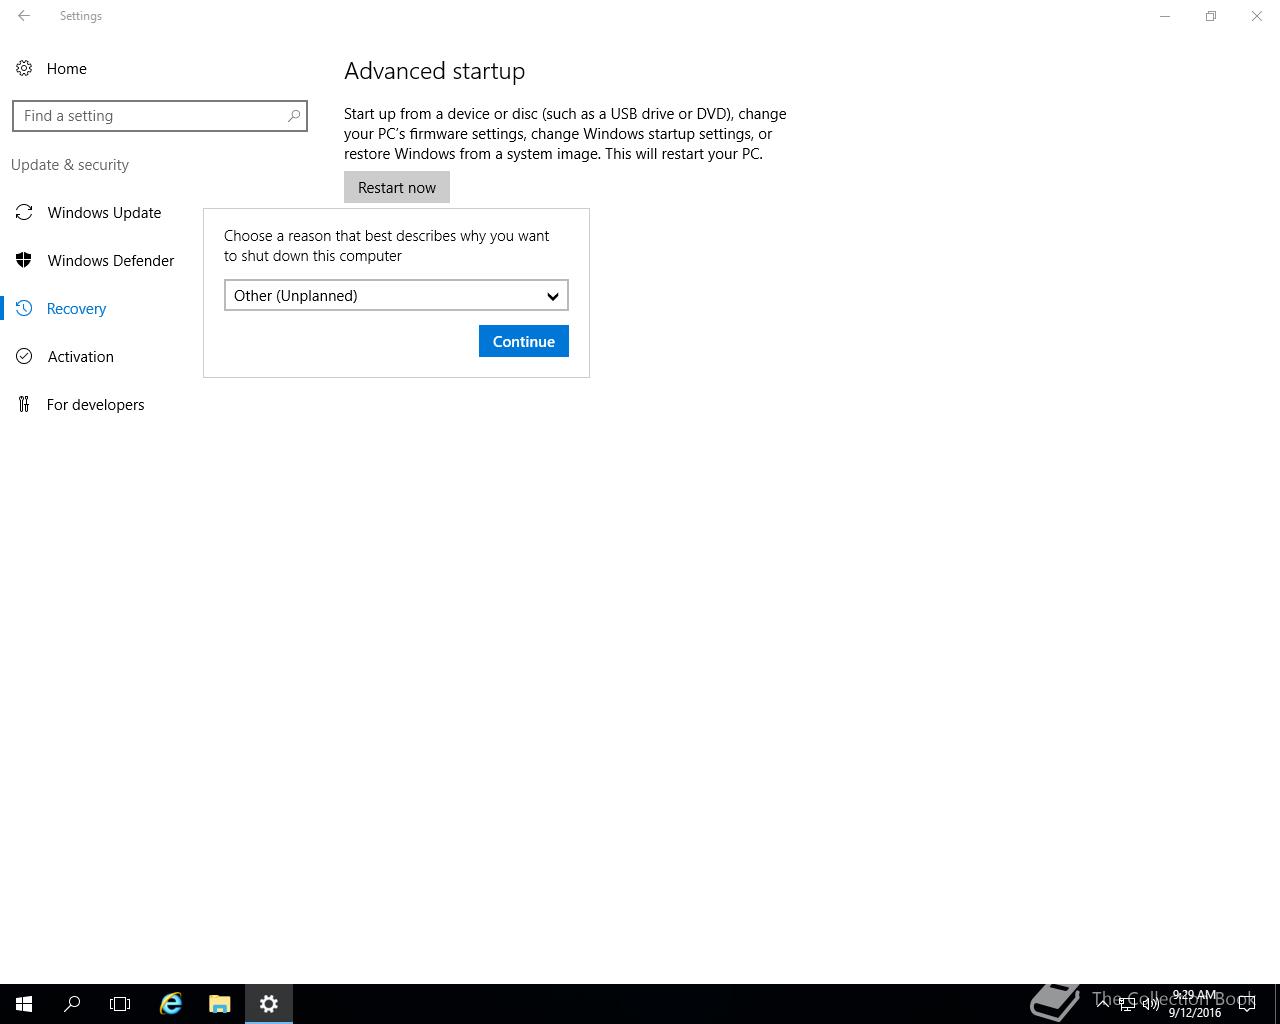The width and height of the screenshot is (1280, 1024).
Task: Expand the shutdown reason dropdown
Action: click(396, 295)
